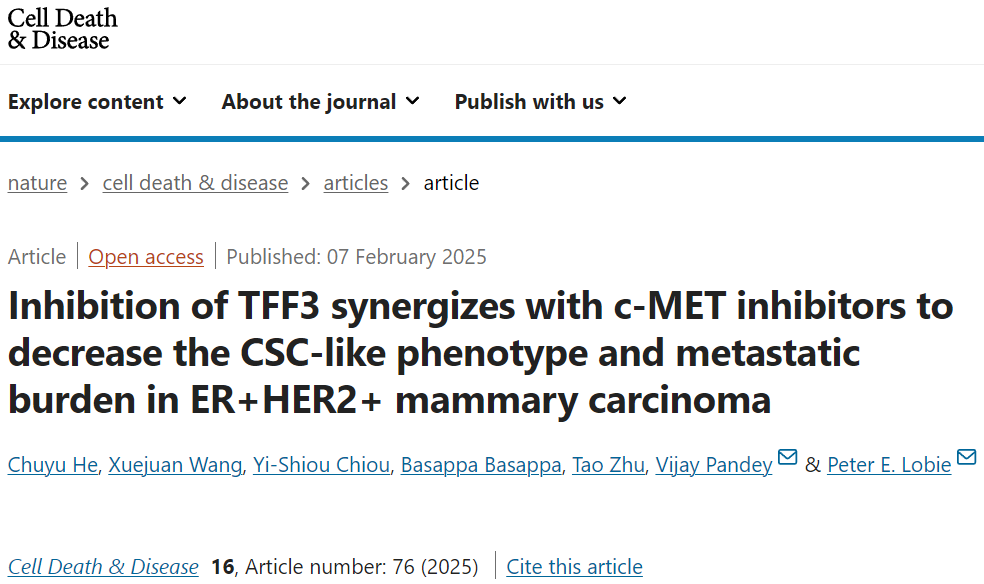View author Tao Zhu
The width and height of the screenshot is (984, 584).
[x=608, y=465]
